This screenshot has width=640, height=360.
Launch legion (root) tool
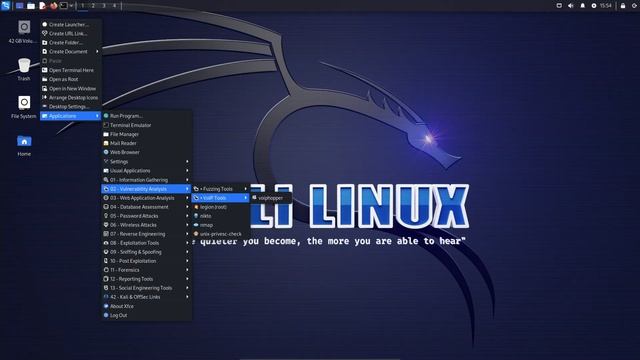pyautogui.click(x=221, y=207)
